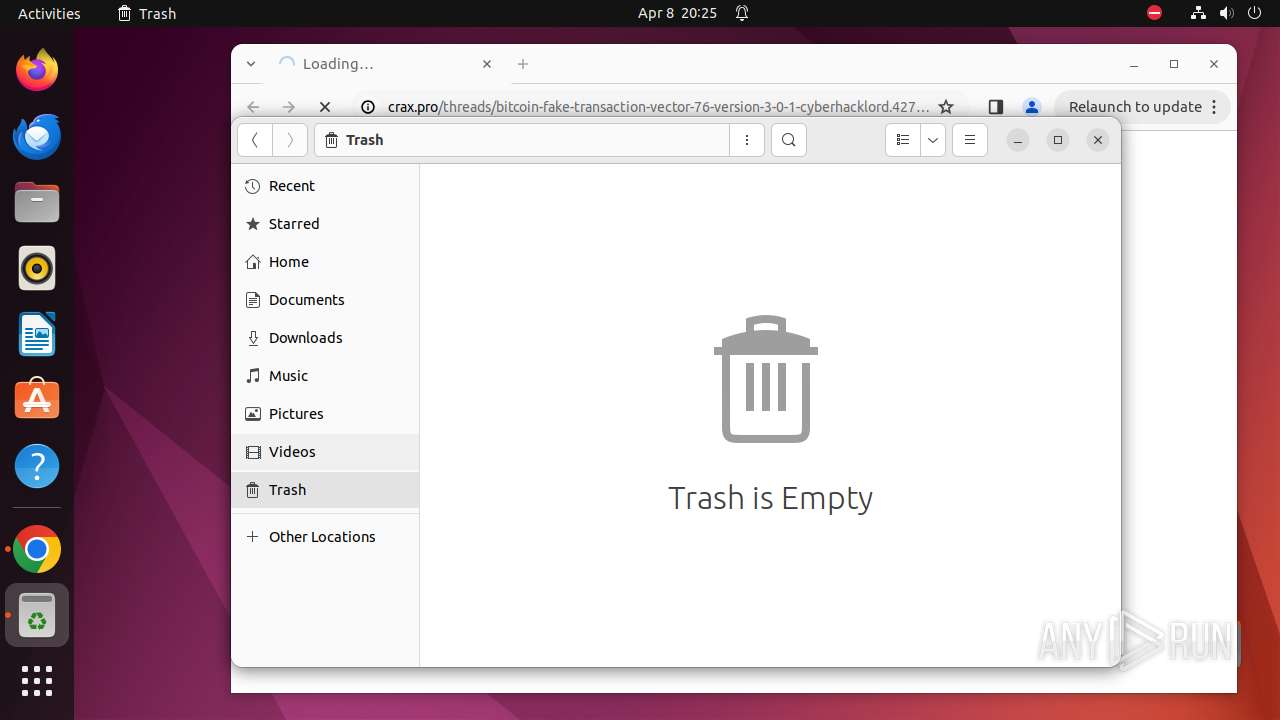The height and width of the screenshot is (720, 1280).
Task: View site information icon in Chrome
Action: click(368, 107)
